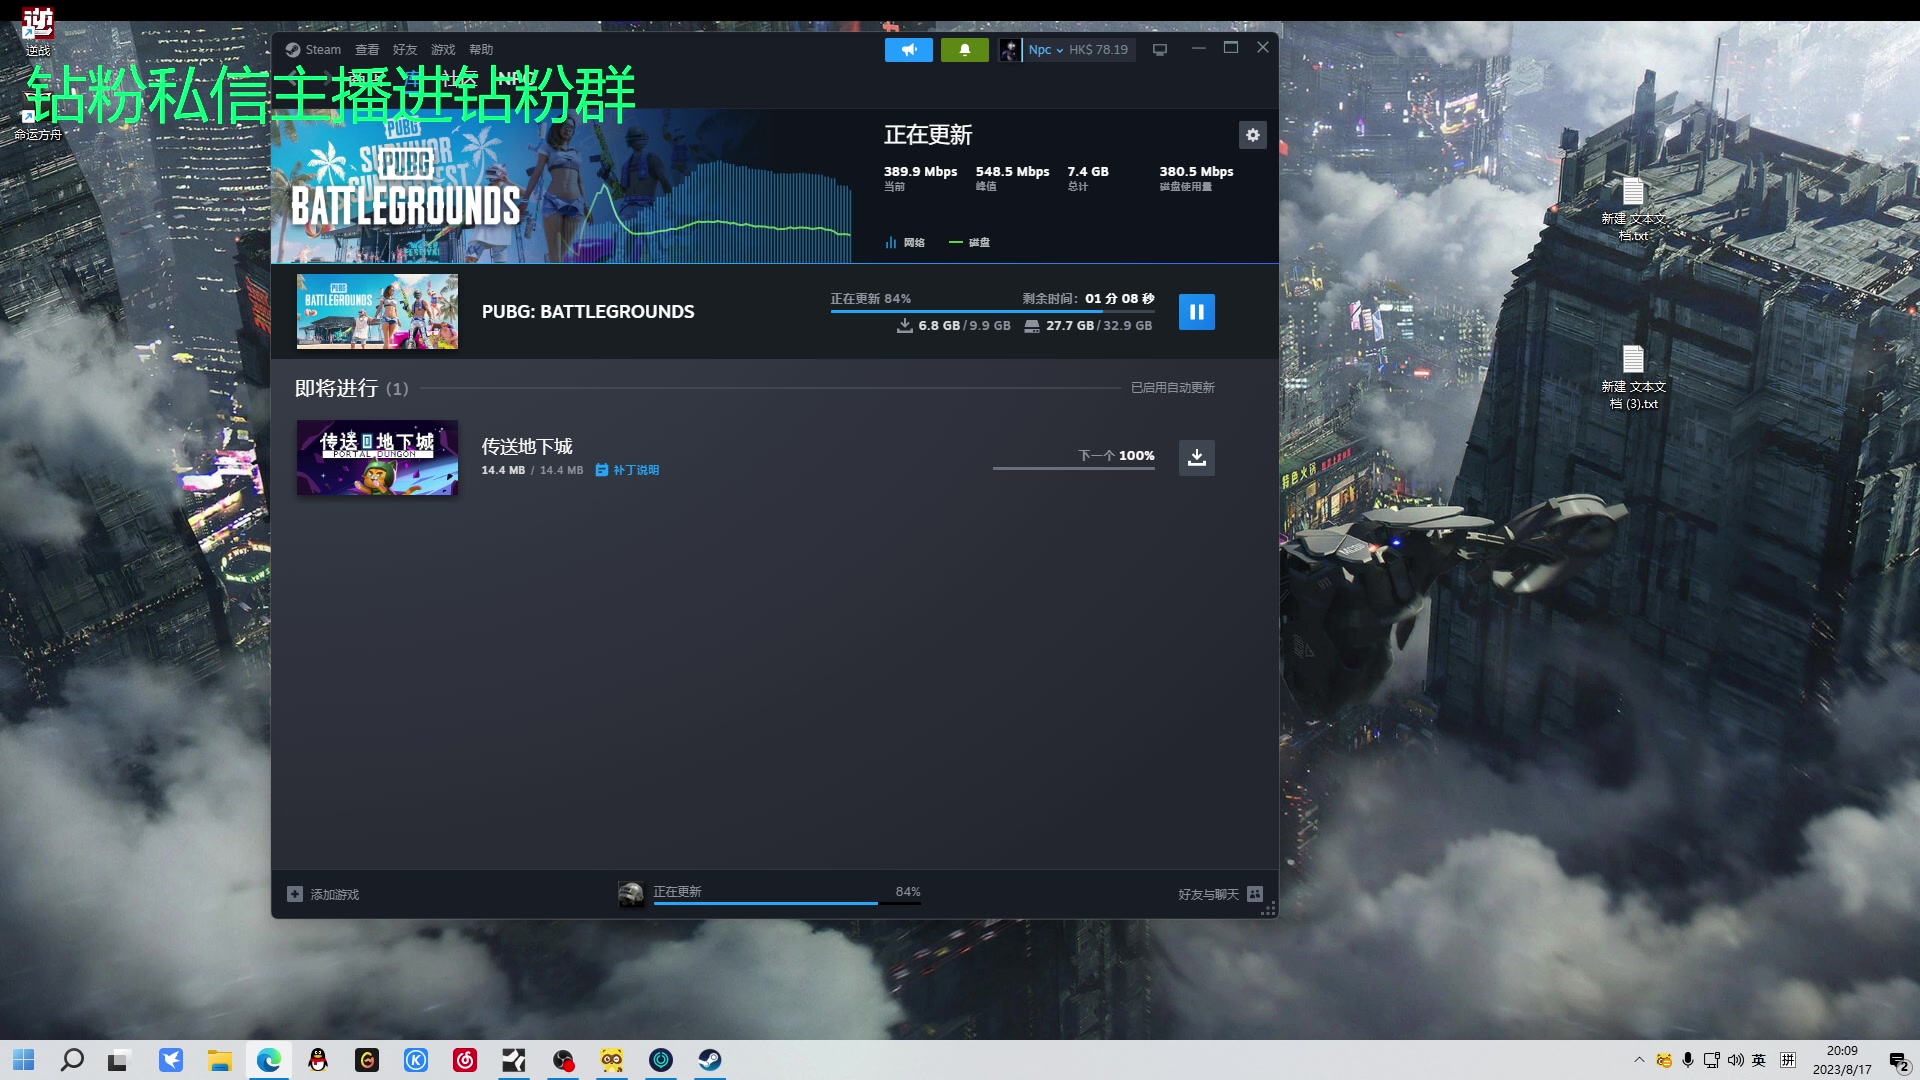Open the 传送地下城 title link
This screenshot has height=1080, width=1920.
click(x=527, y=446)
